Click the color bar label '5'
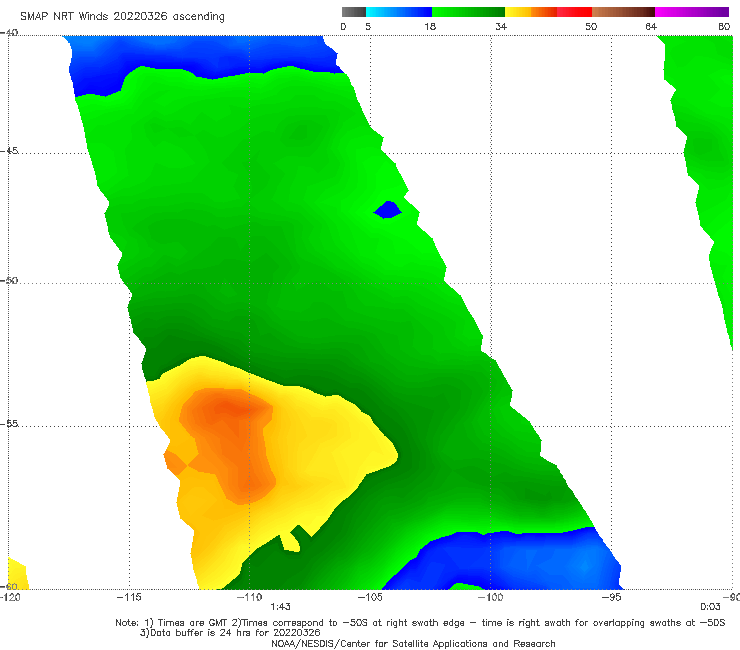Image resolution: width=740 pixels, height=650 pixels. [x=368, y=26]
